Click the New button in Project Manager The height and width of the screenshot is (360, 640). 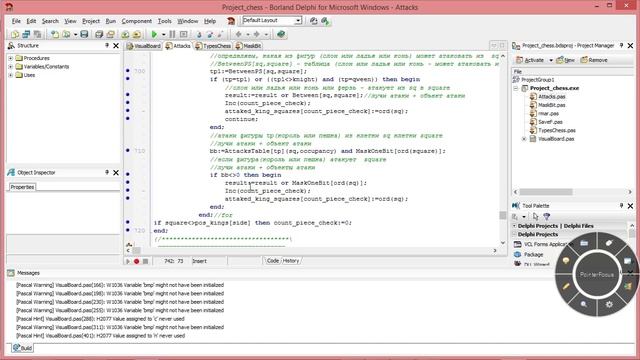[x=566, y=60]
